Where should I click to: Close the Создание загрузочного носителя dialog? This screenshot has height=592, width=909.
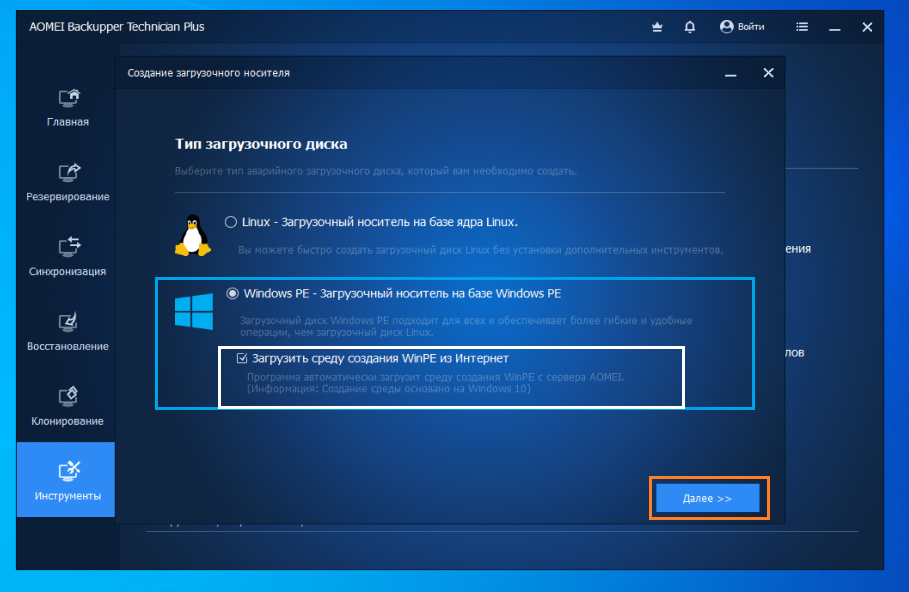(x=768, y=73)
